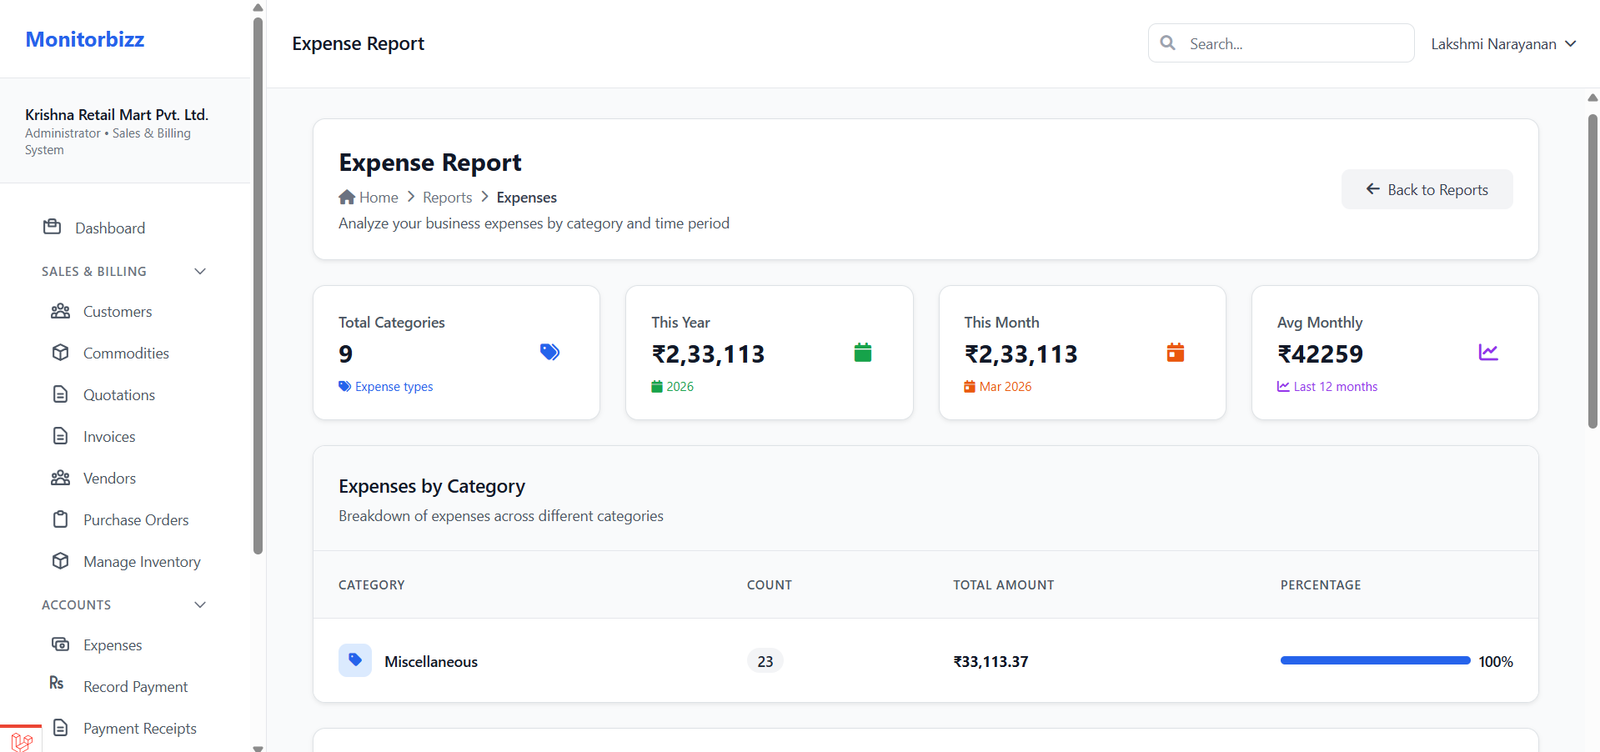
Task: Click the main page vertical scrollbar
Action: (1593, 270)
